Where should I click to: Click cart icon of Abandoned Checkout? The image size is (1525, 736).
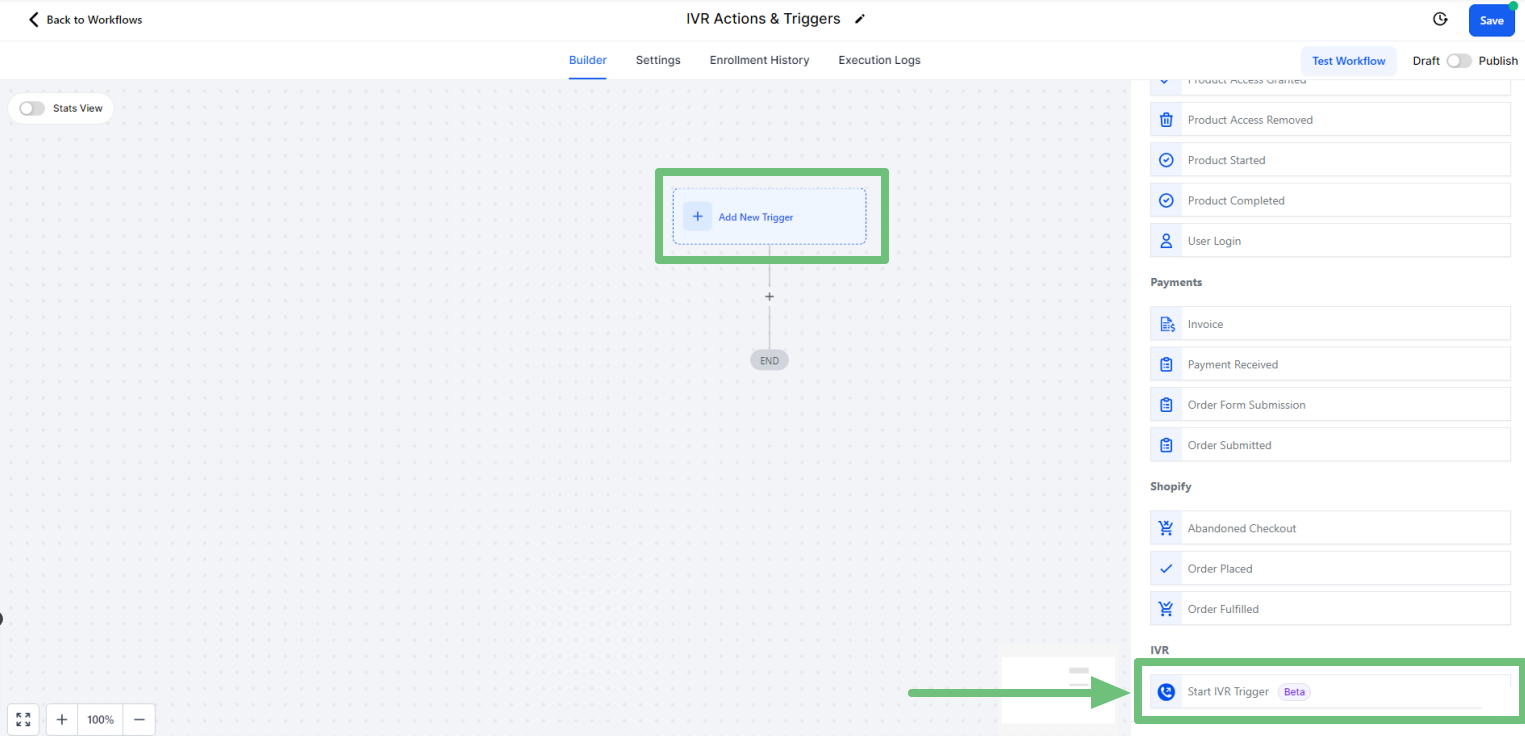click(1166, 528)
